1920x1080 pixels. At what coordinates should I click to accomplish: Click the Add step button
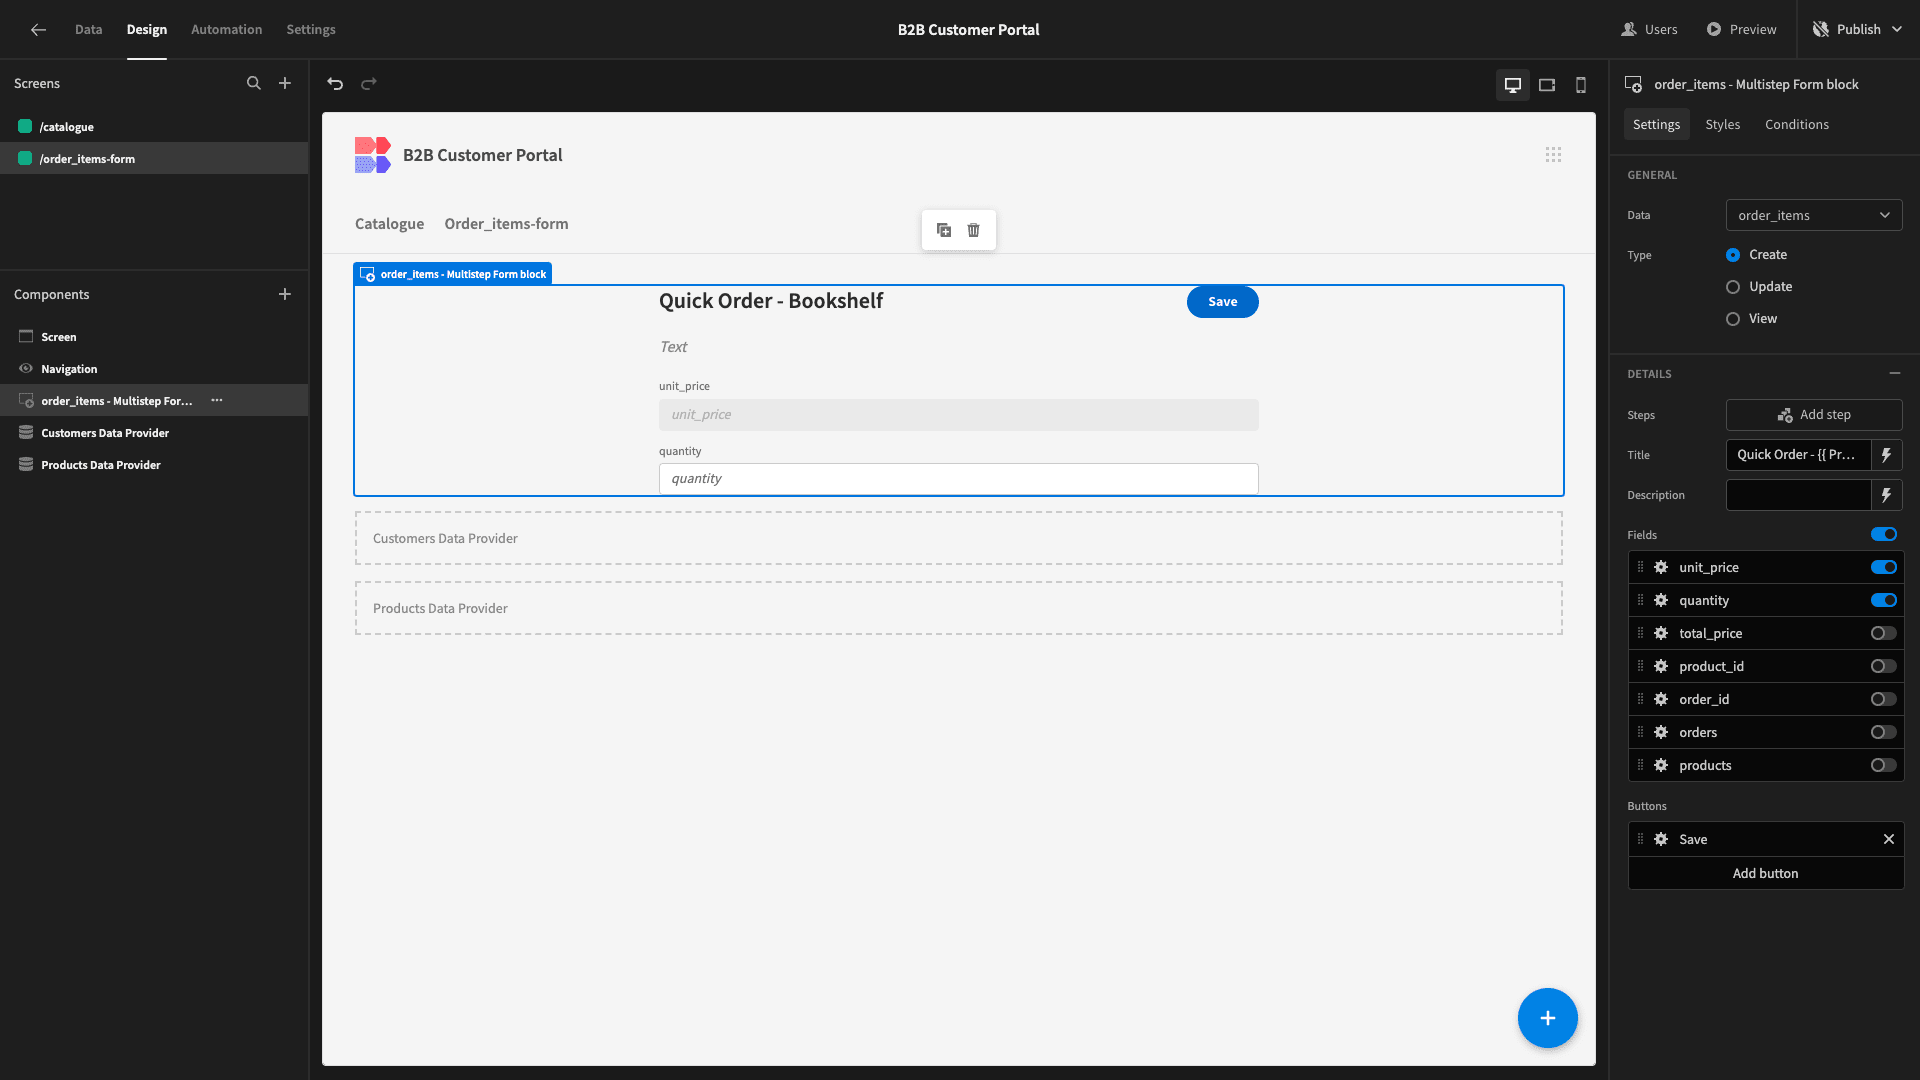[x=1814, y=415]
